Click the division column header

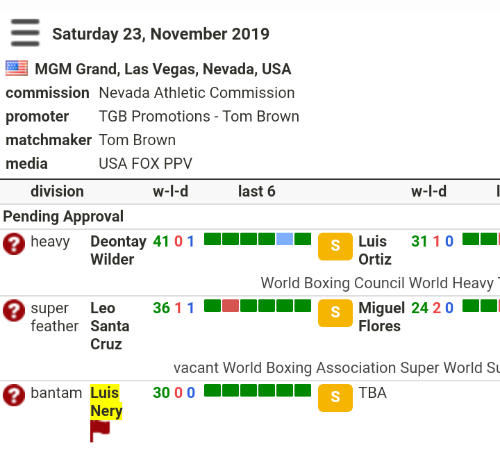click(x=57, y=191)
